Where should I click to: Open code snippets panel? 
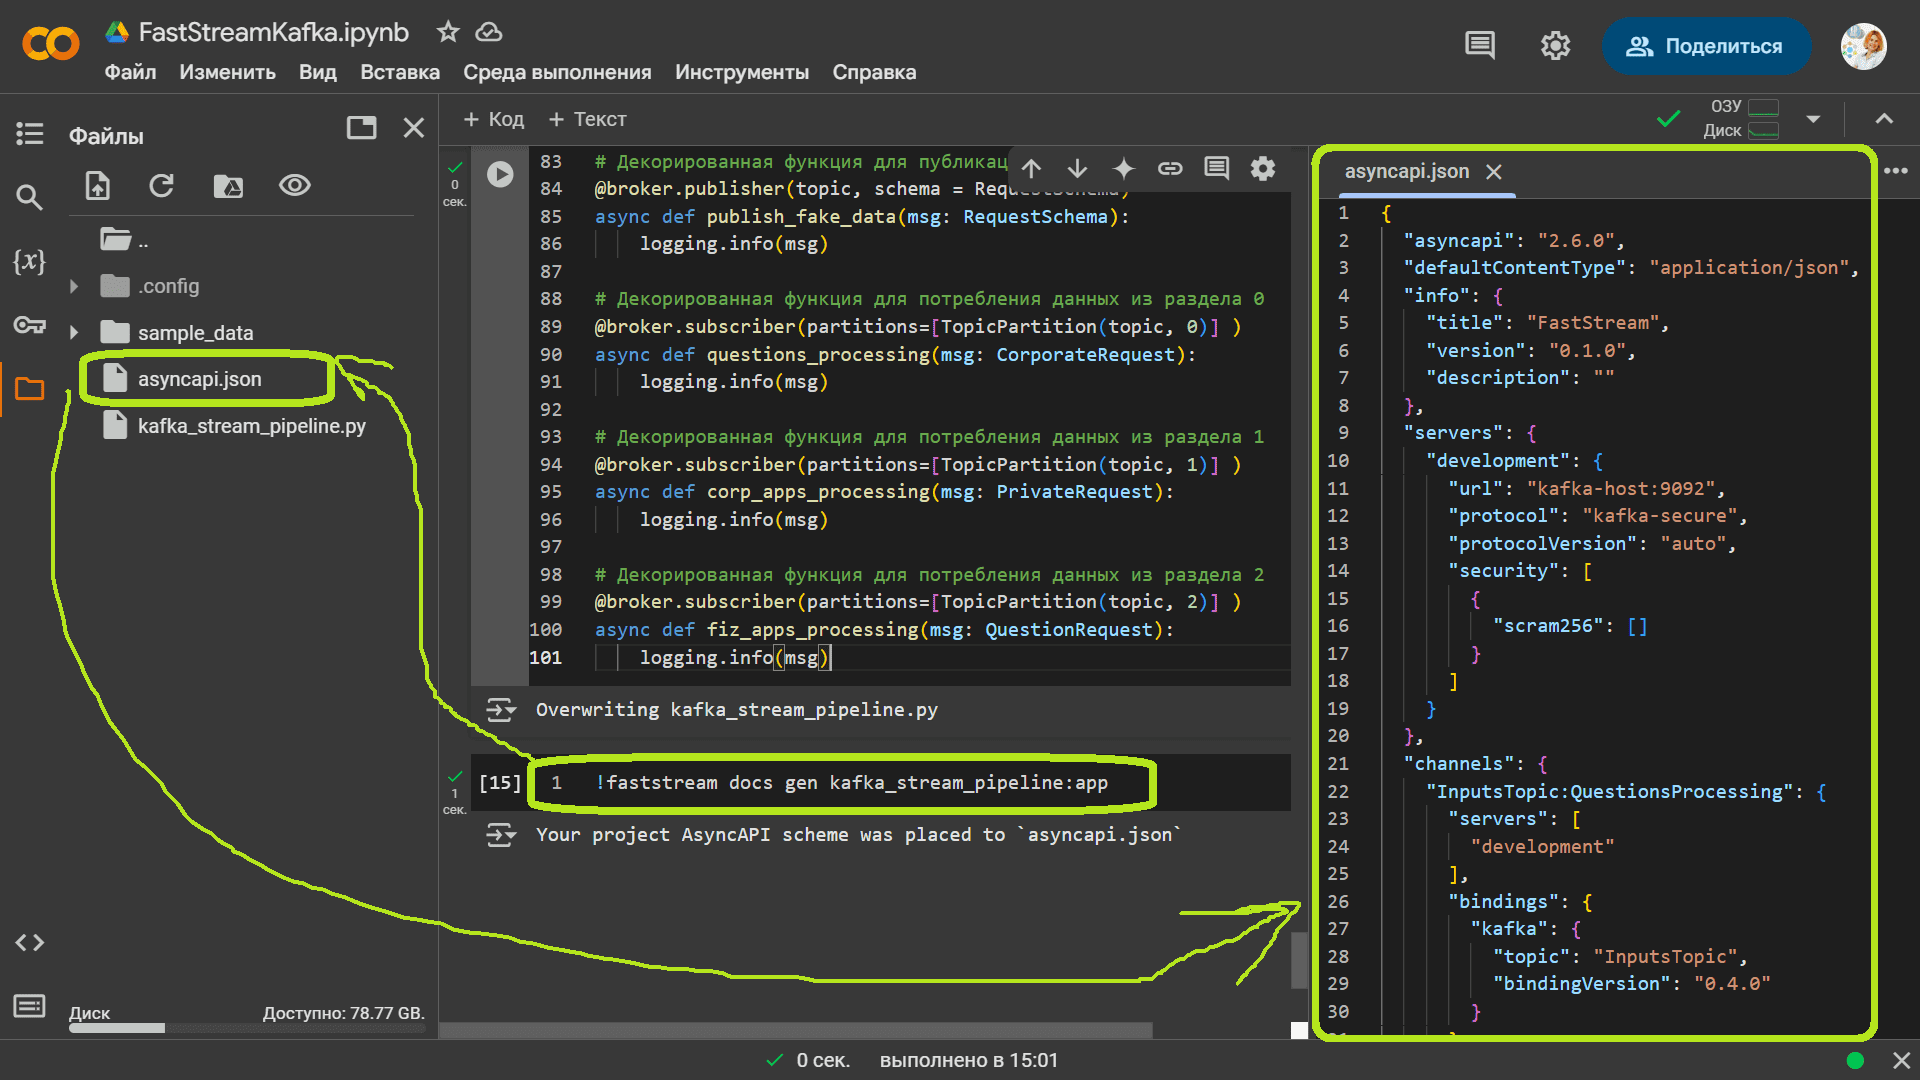click(29, 942)
